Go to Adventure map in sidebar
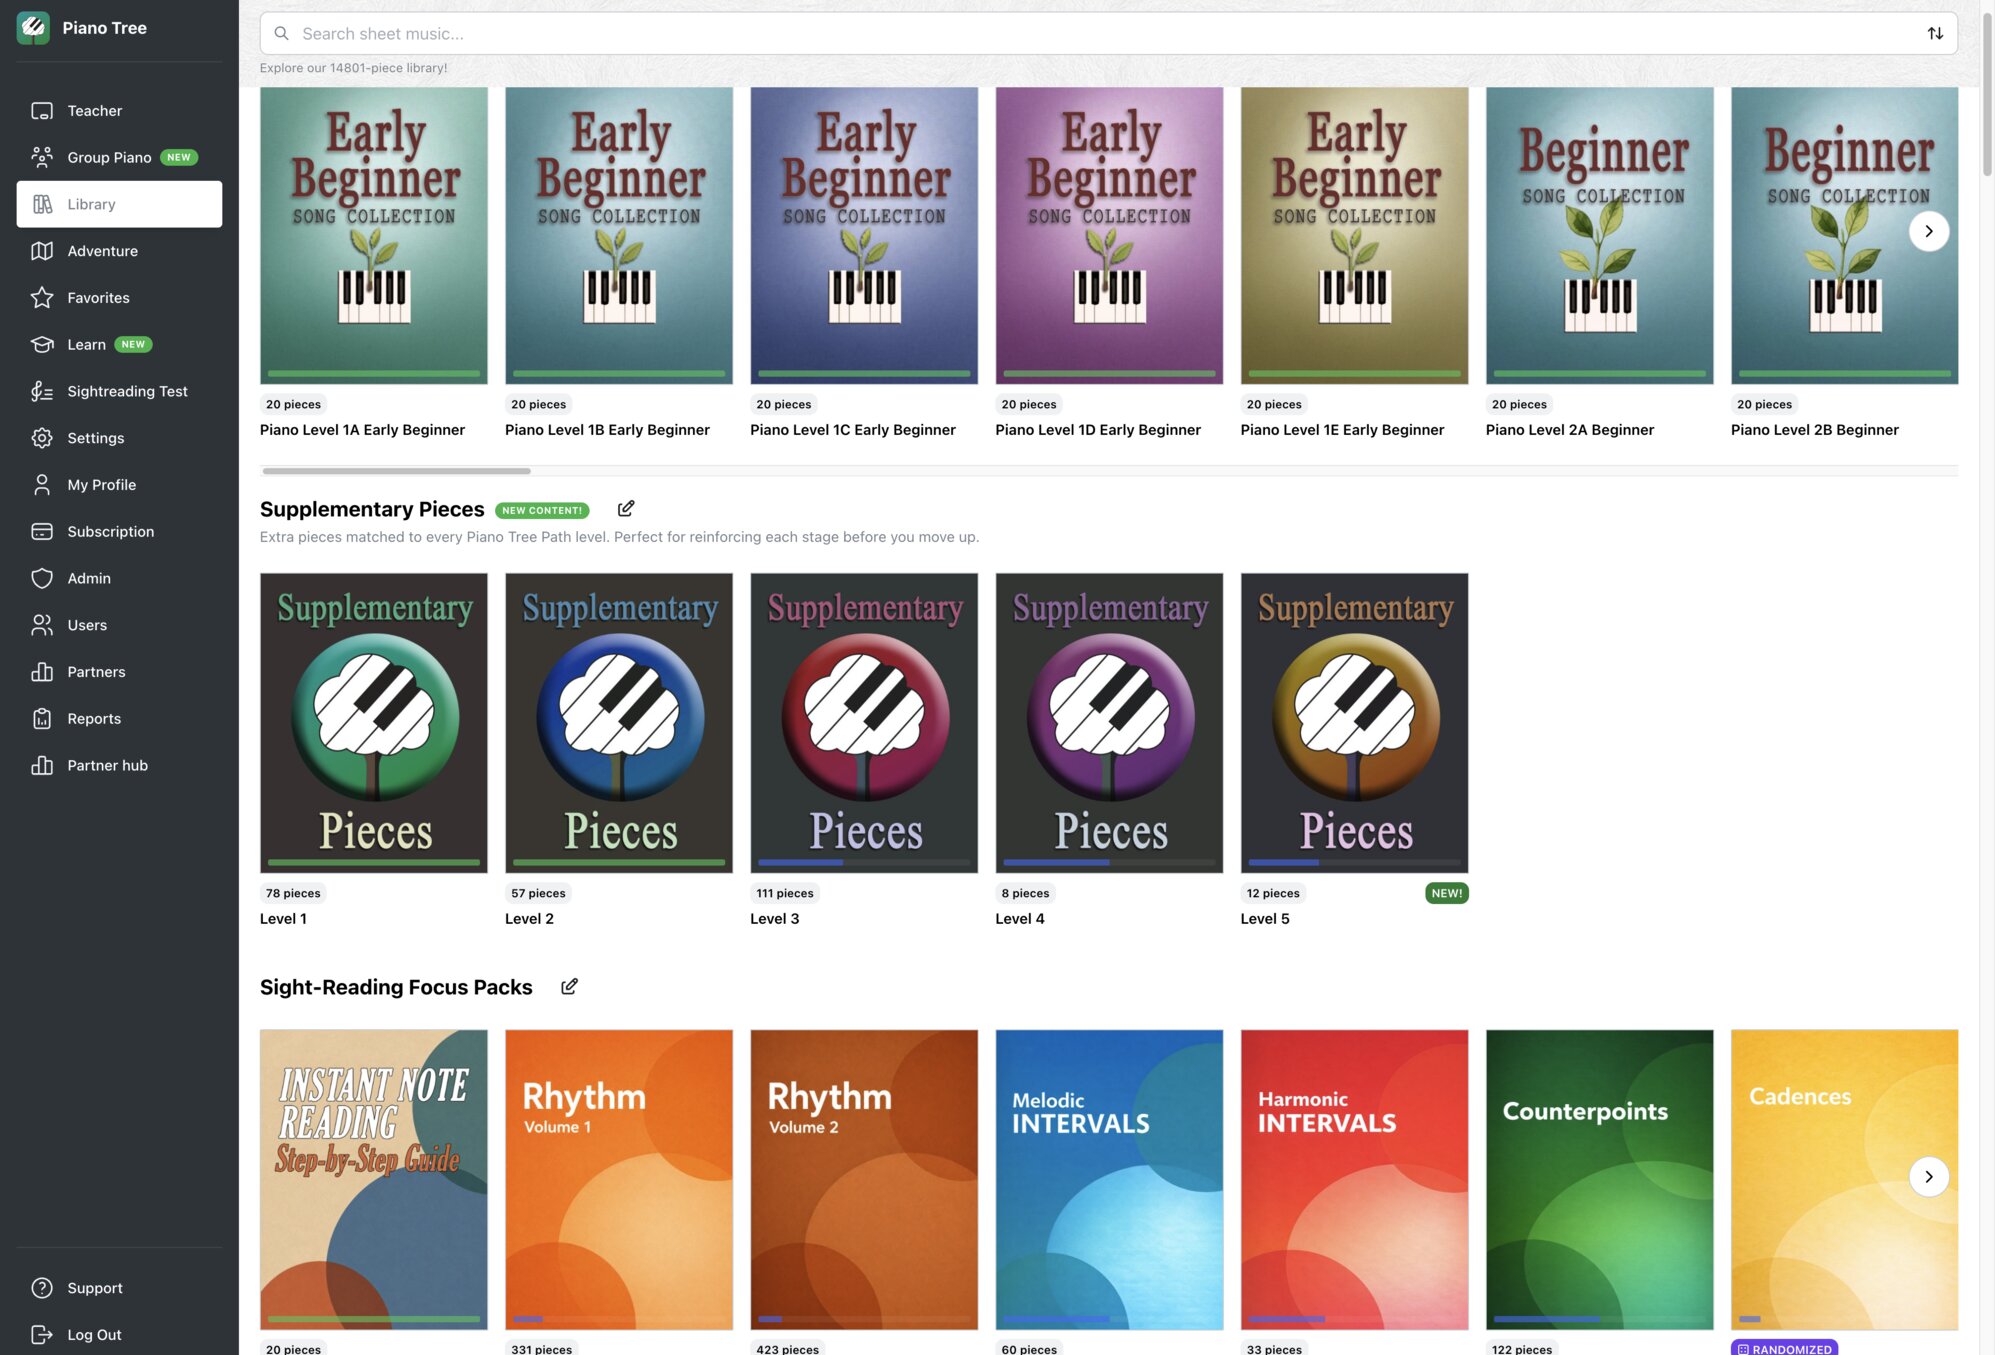This screenshot has width=2000, height=1355. click(119, 251)
